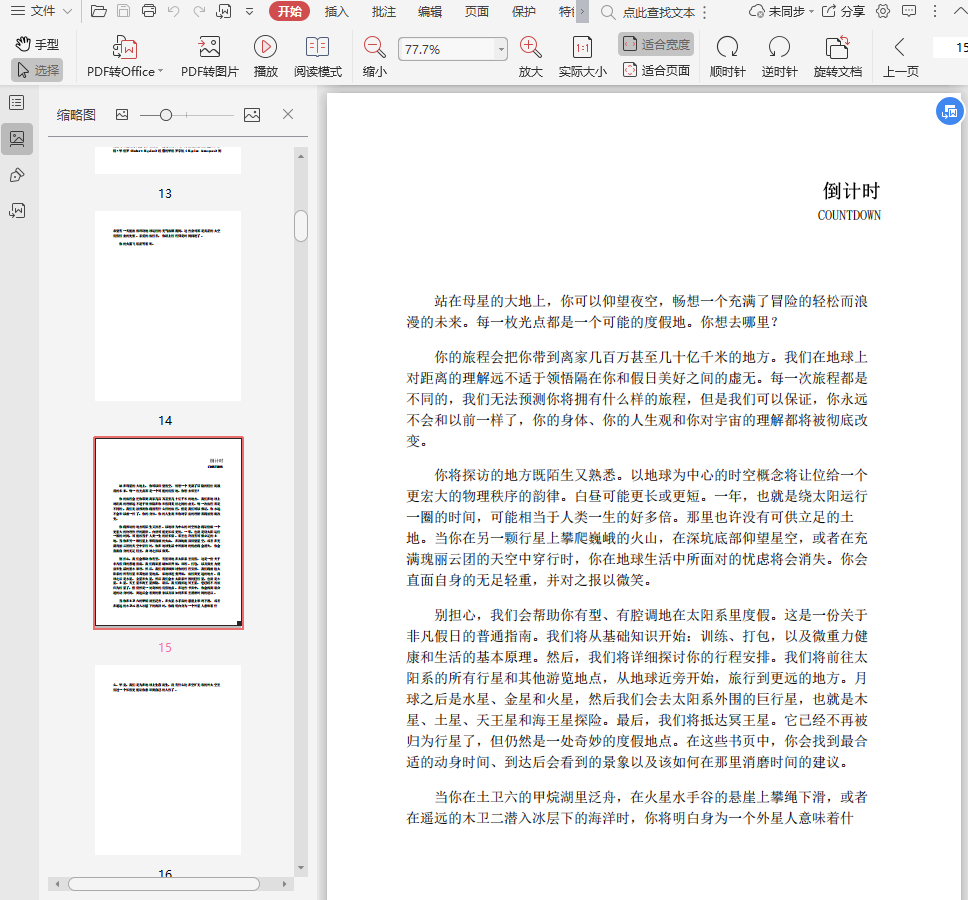Click the redo arrow icon

point(199,11)
